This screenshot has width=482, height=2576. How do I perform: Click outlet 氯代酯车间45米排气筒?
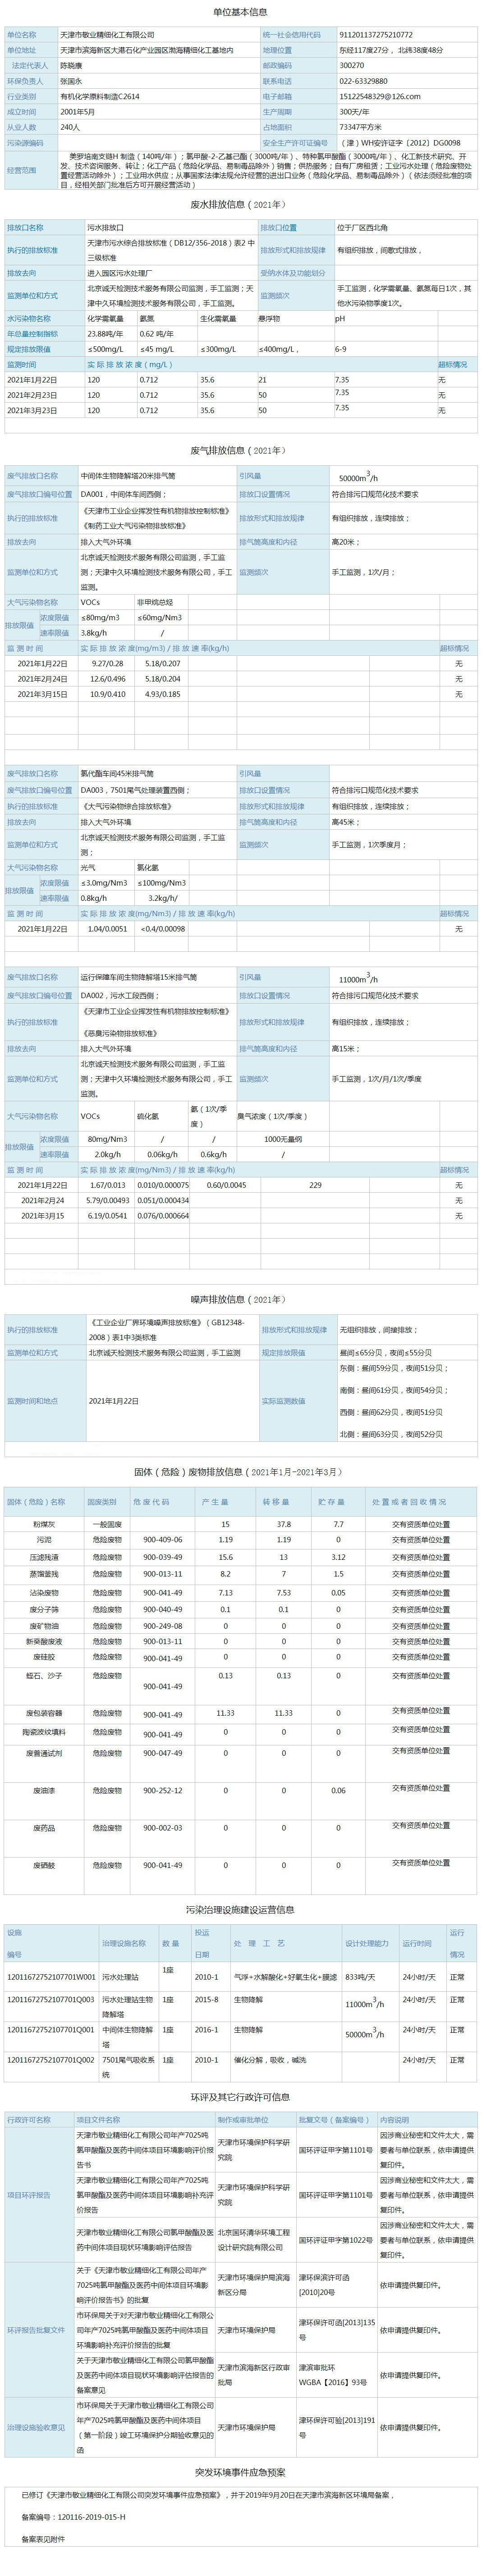coord(117,773)
